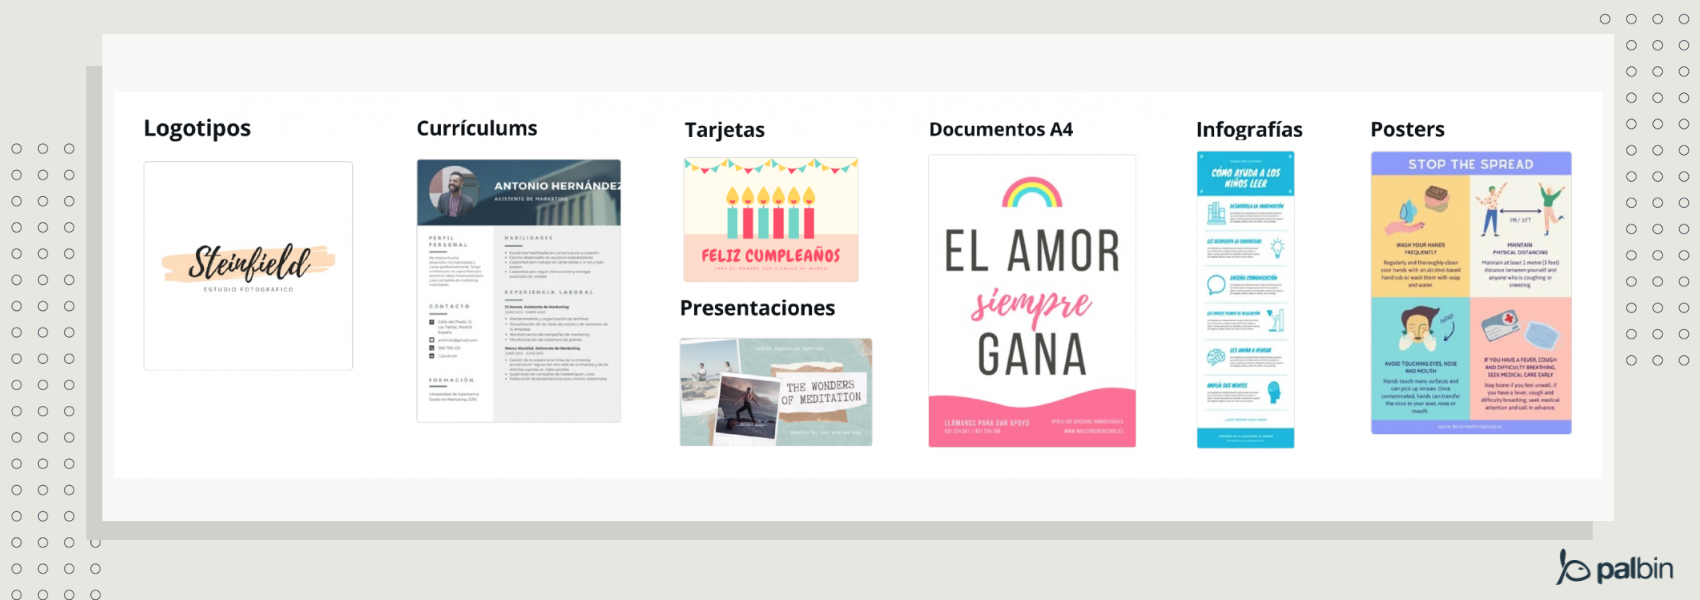Click the Tarjetas category heading
The image size is (1700, 600).
[725, 130]
